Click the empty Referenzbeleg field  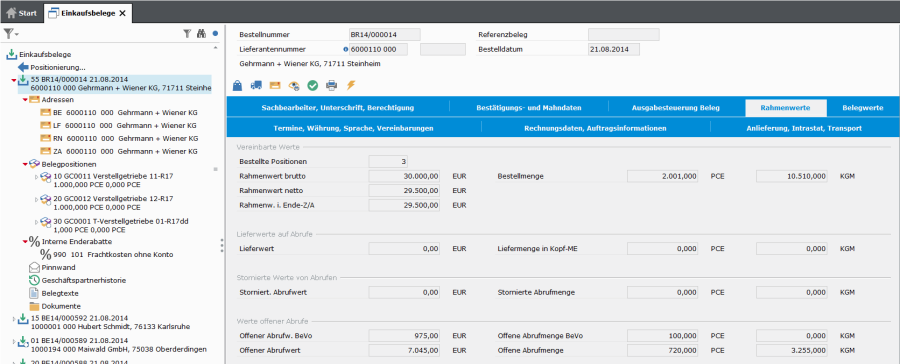pos(623,34)
